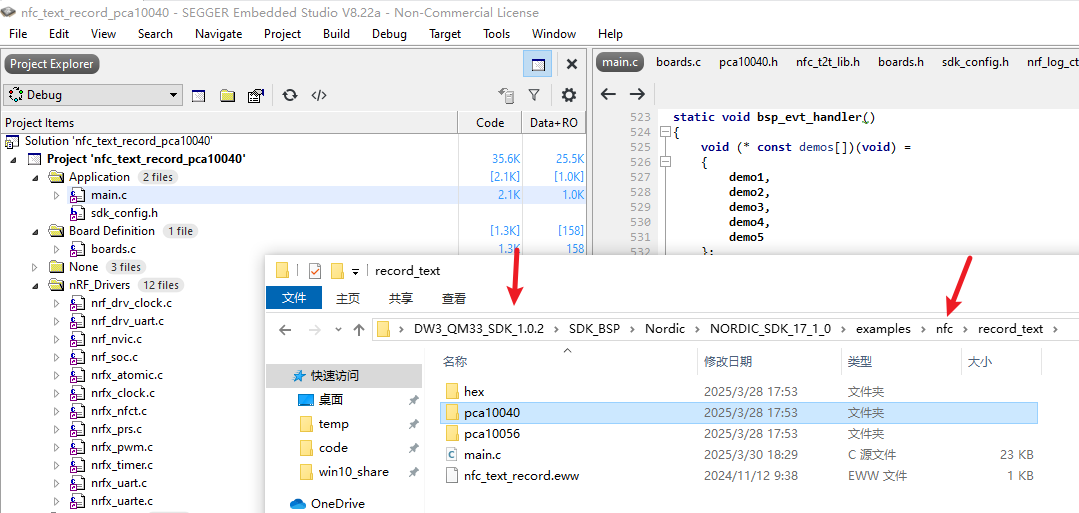Collapse the Project 'nfc_text_record_pca10040' node
Viewport: 1079px width, 513px height.
click(x=14, y=159)
